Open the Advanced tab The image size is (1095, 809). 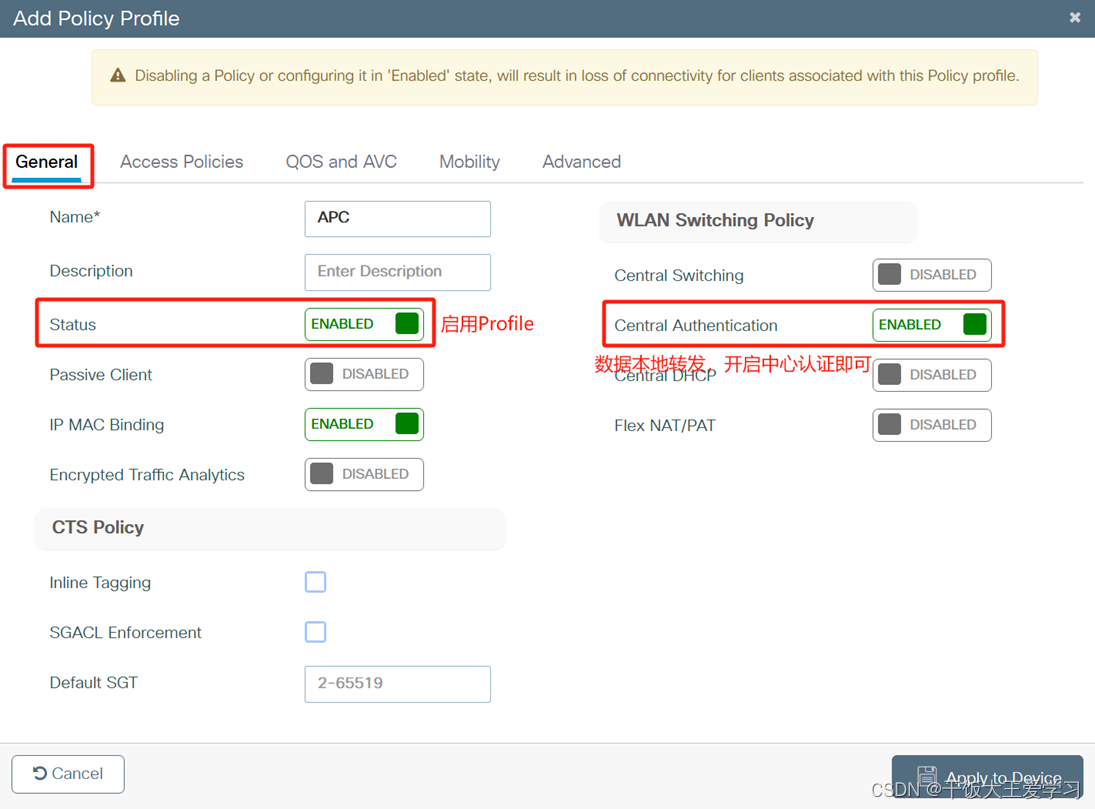click(x=581, y=161)
